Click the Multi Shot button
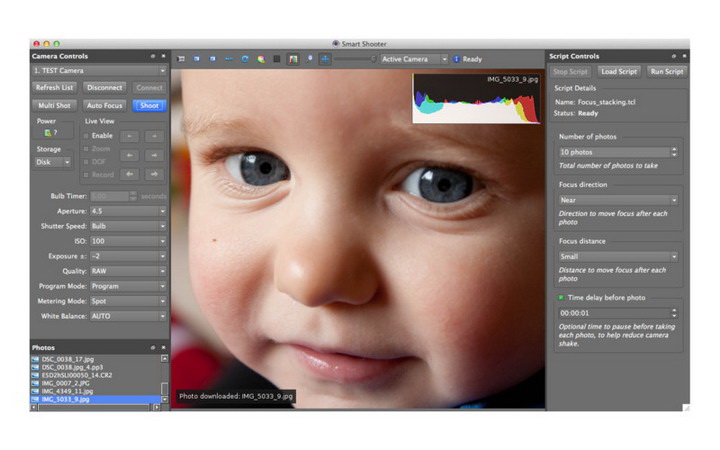This screenshot has width=720, height=450. point(54,106)
